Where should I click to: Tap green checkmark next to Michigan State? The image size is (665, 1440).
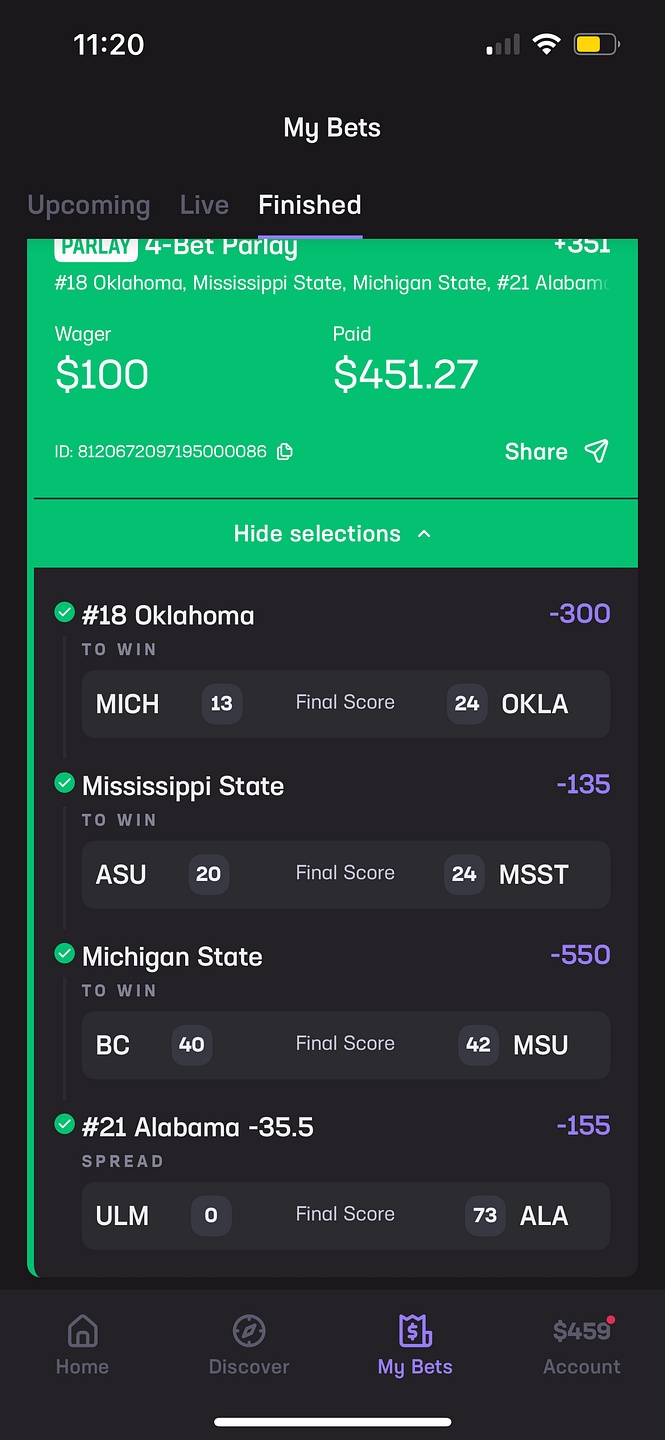click(65, 954)
